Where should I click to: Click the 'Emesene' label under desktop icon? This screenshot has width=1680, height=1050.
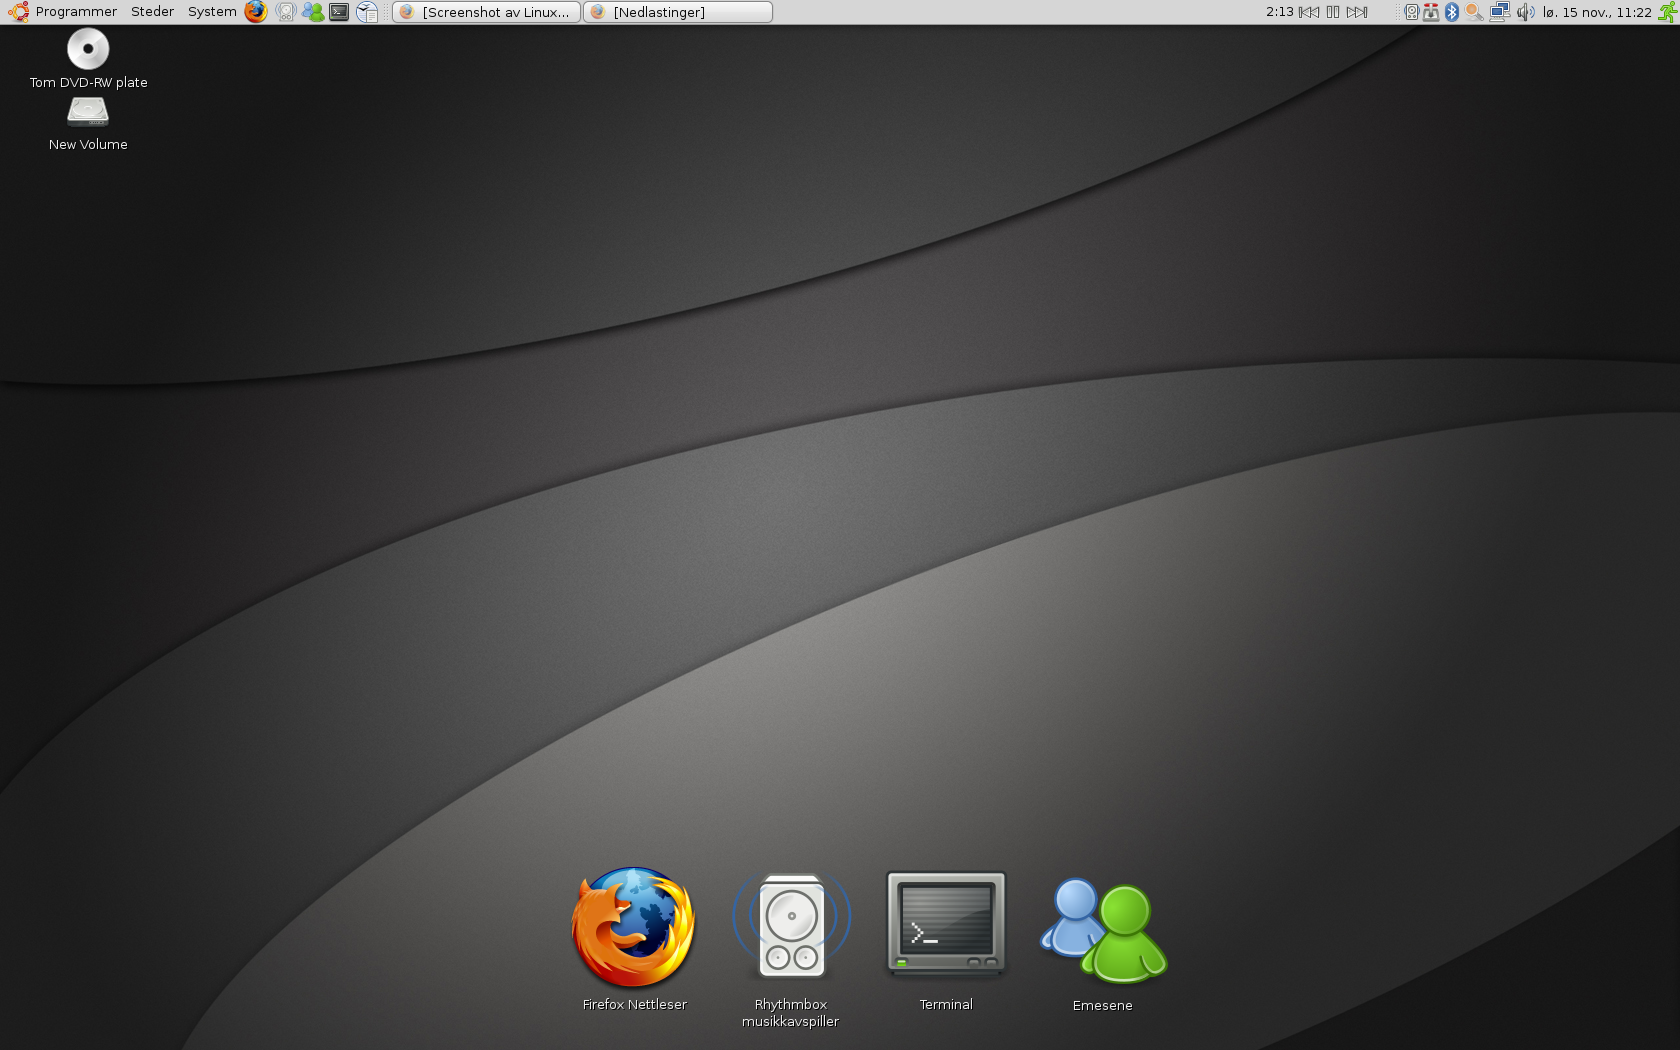pyautogui.click(x=1103, y=1005)
